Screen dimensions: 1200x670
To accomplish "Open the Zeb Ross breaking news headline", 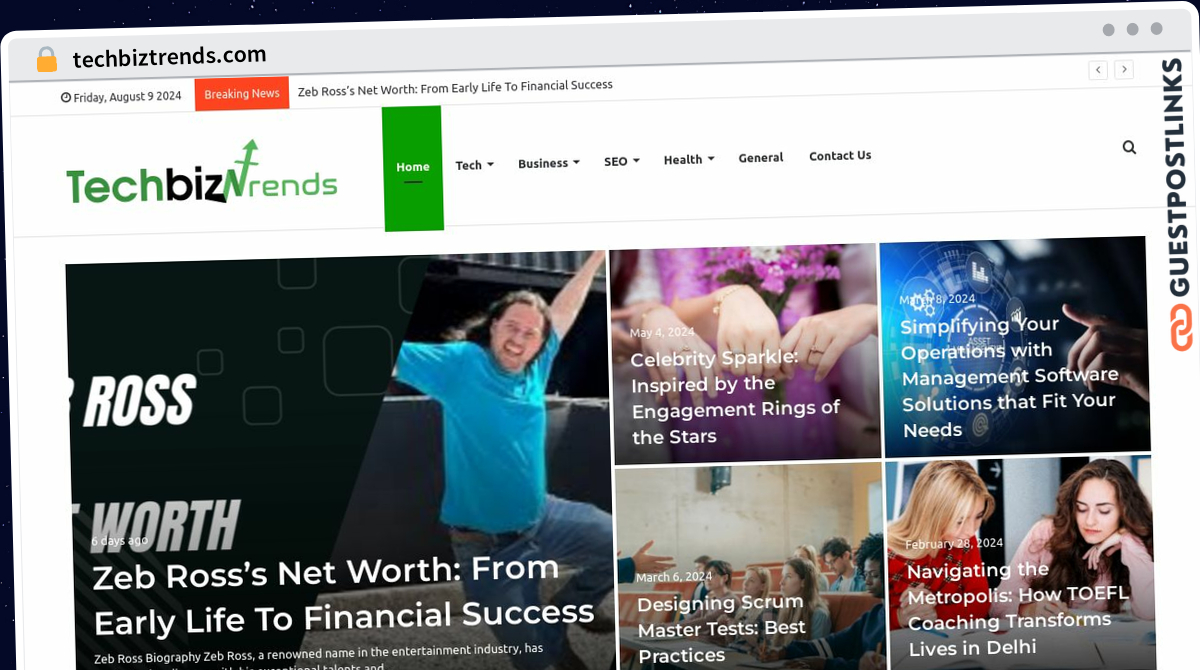I will (x=455, y=88).
